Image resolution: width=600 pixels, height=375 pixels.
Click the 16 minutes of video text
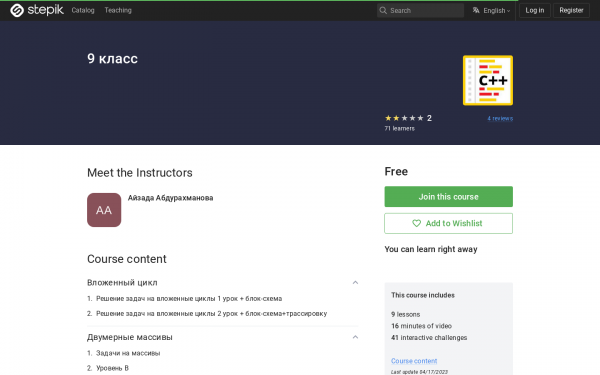421,326
